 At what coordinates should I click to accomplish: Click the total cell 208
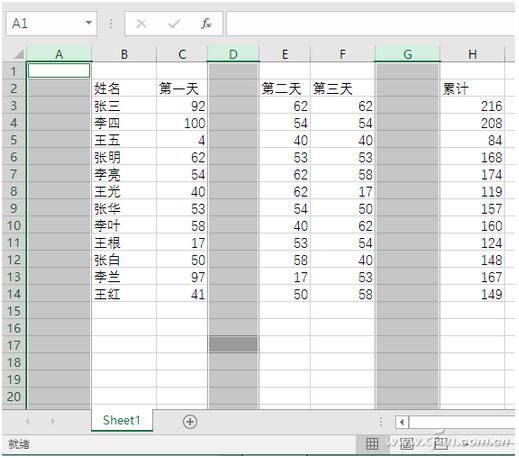(472, 123)
